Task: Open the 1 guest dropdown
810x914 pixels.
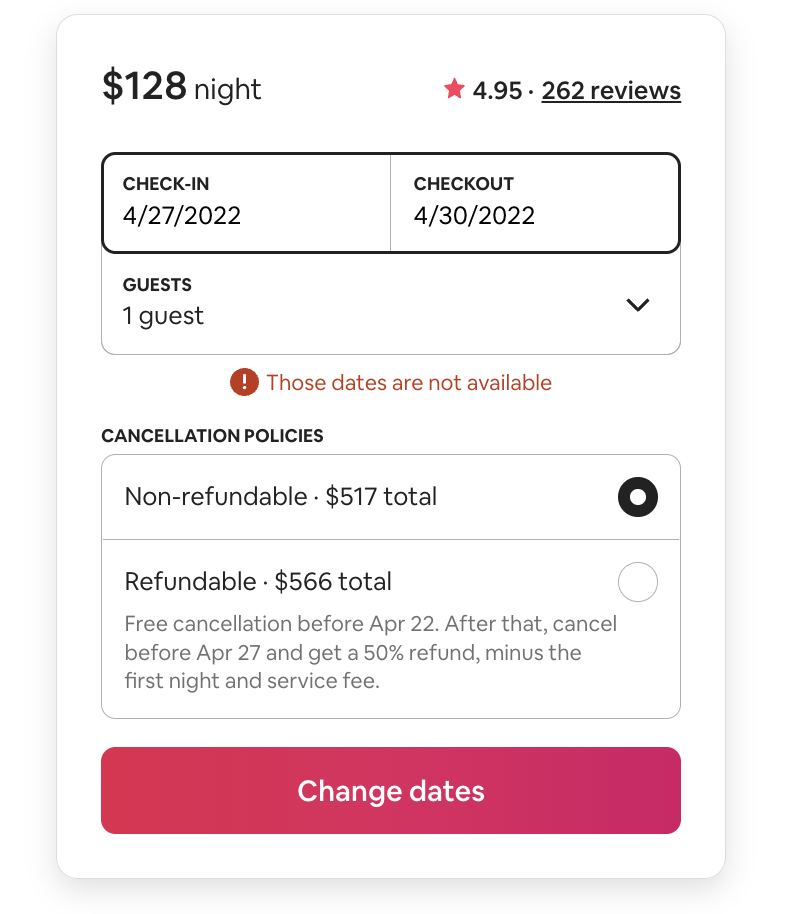Action: point(163,316)
